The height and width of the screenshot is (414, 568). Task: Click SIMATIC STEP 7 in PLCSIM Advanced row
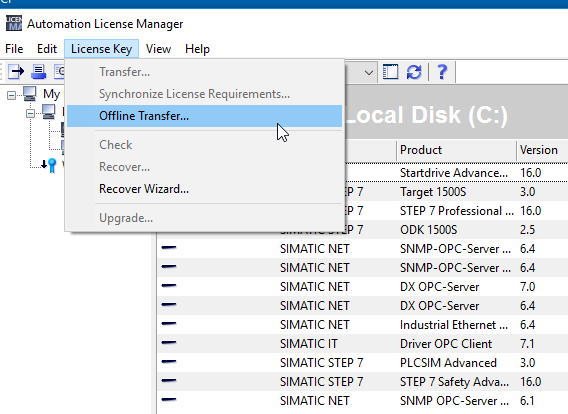(321, 363)
